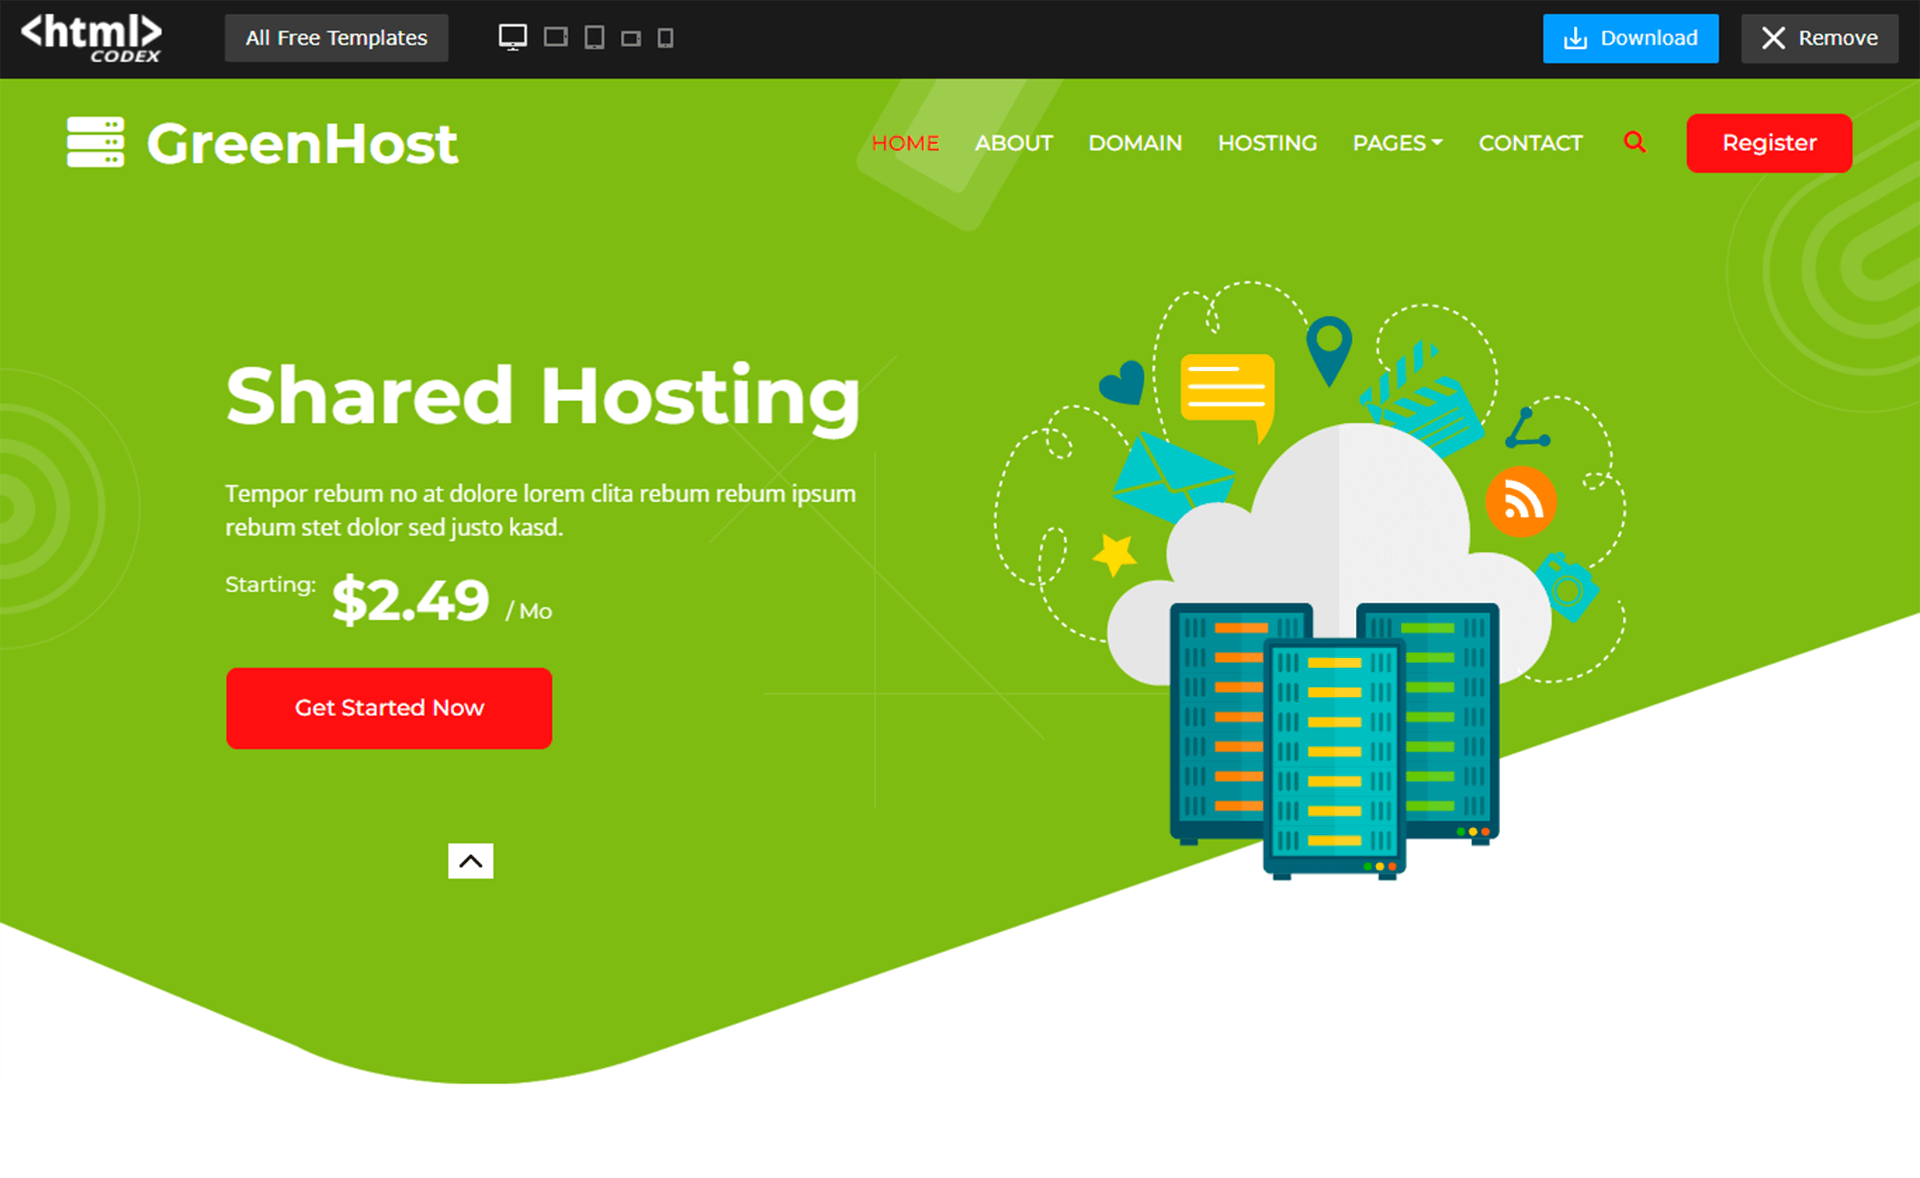Screen dimensions: 1920x1178
Task: Expand the PAGES dropdown menu
Action: (1396, 143)
